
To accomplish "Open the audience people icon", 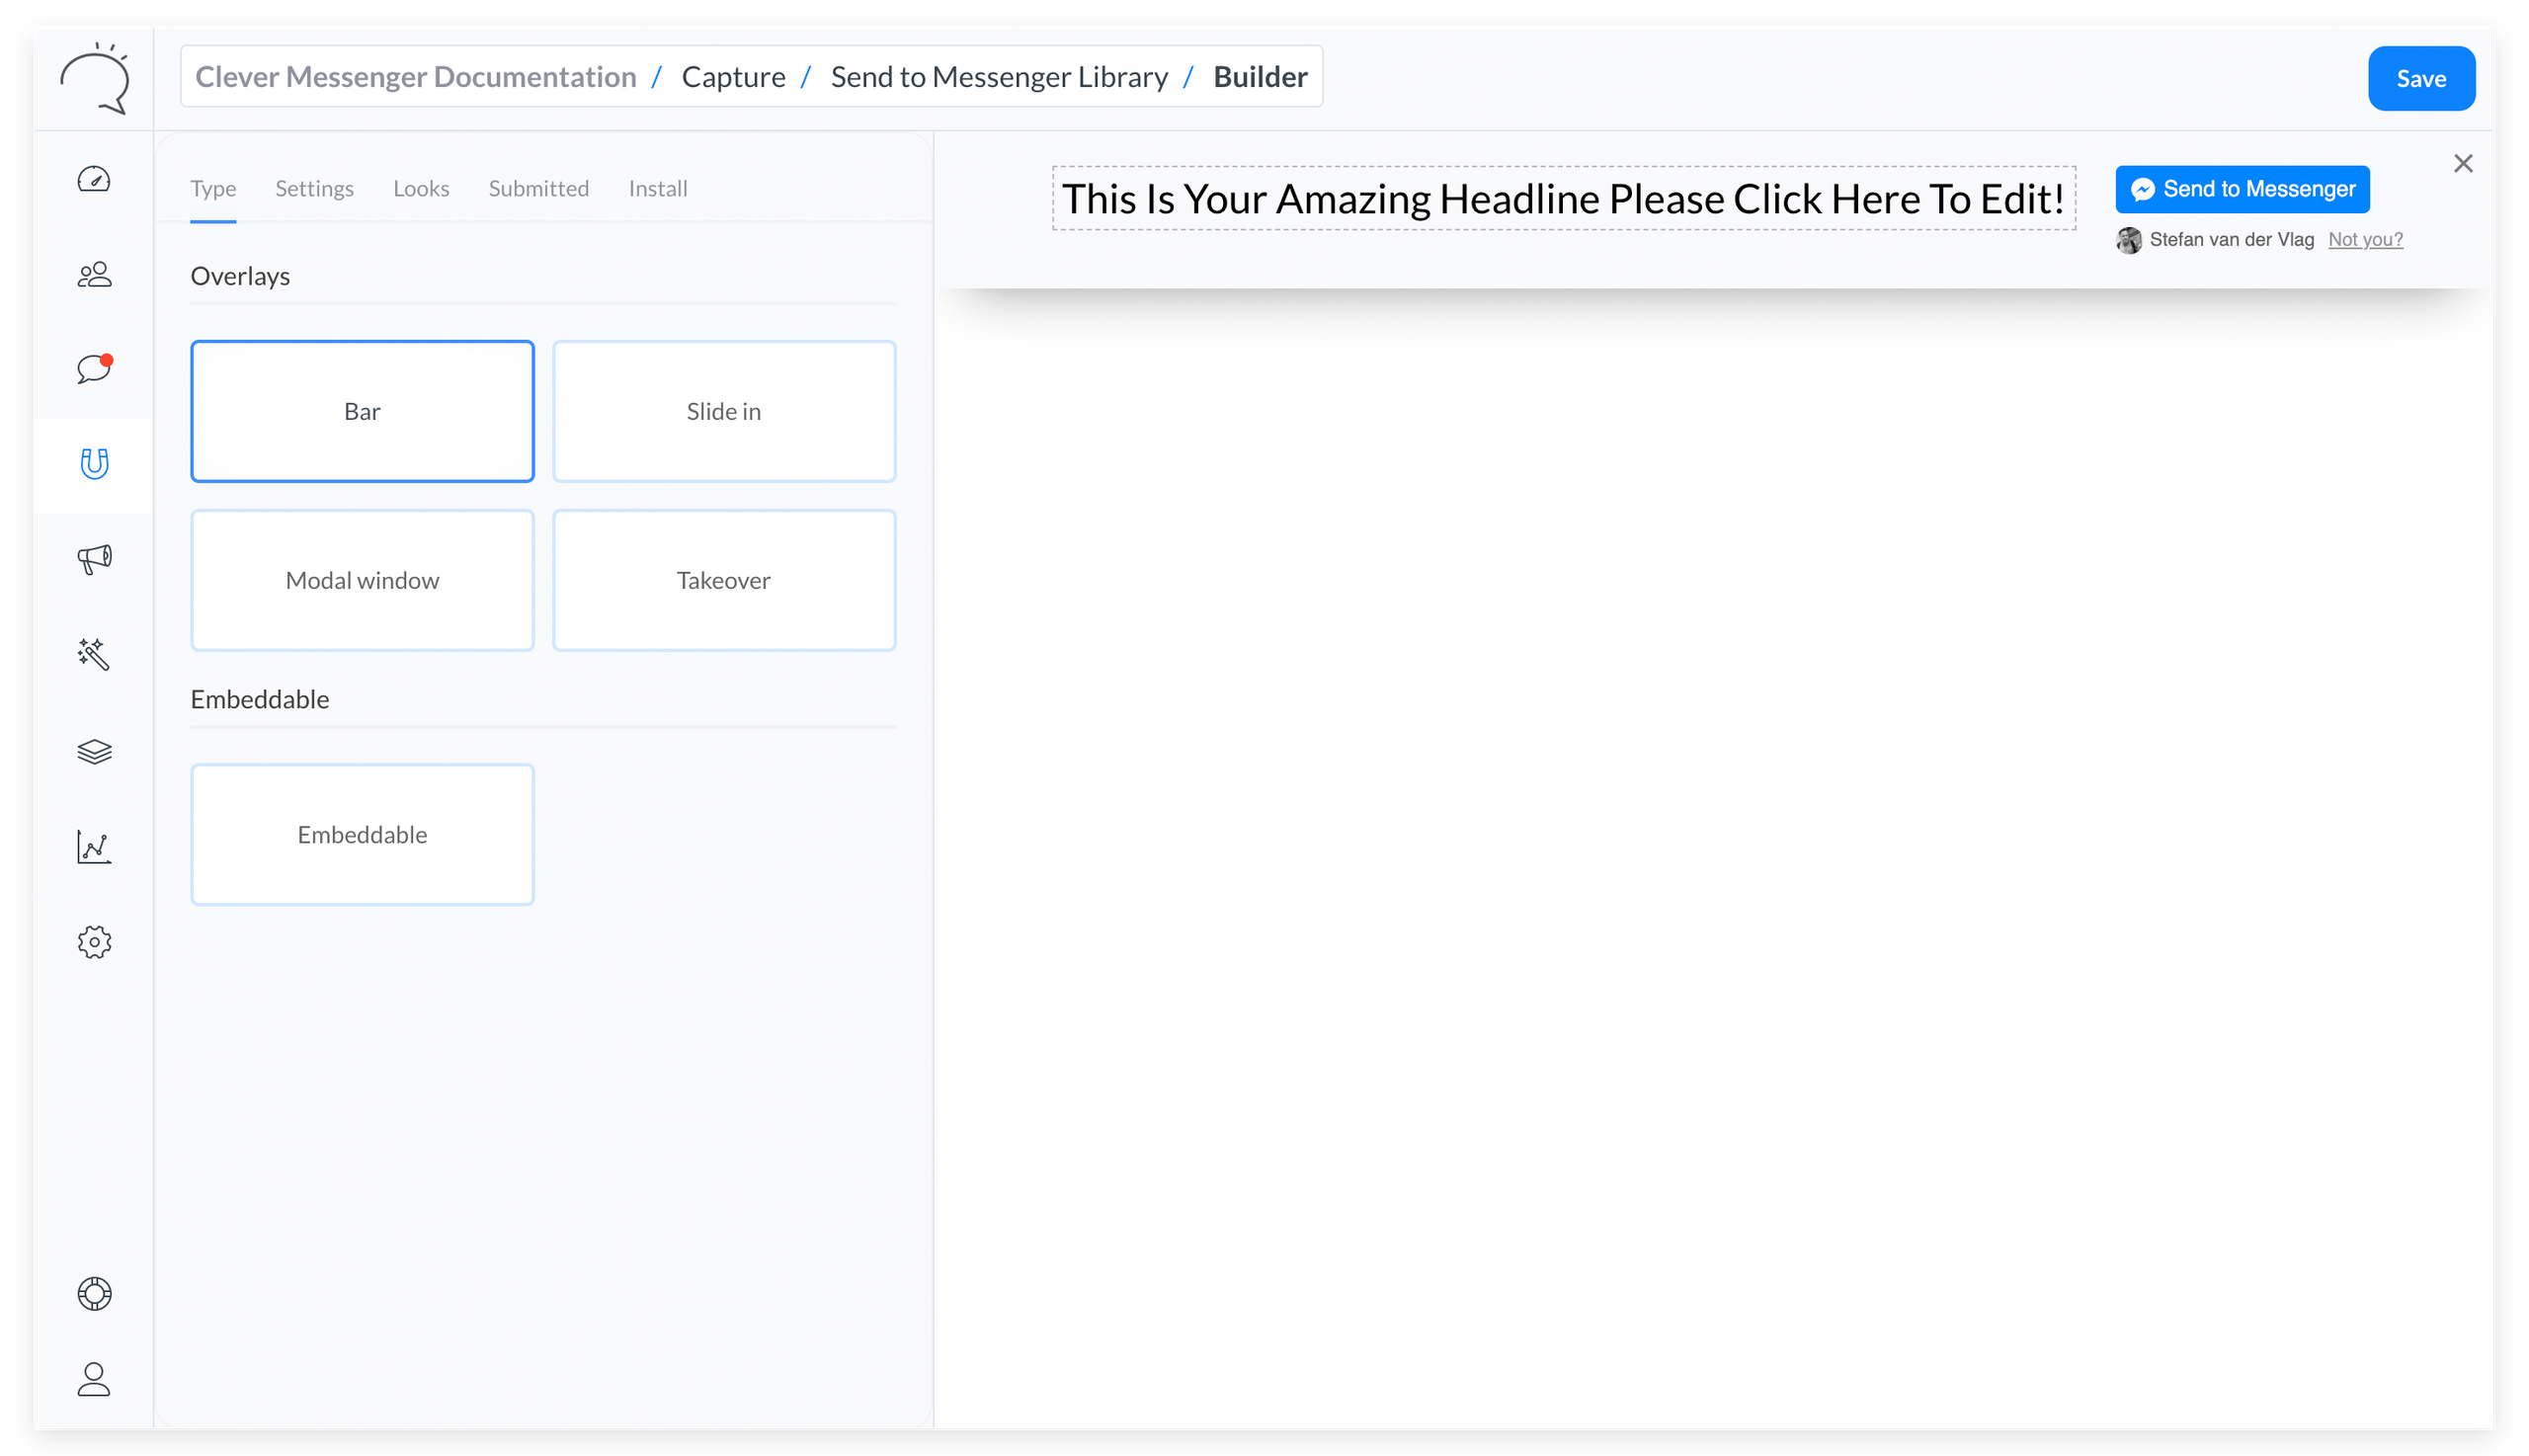I will pyautogui.click(x=94, y=274).
